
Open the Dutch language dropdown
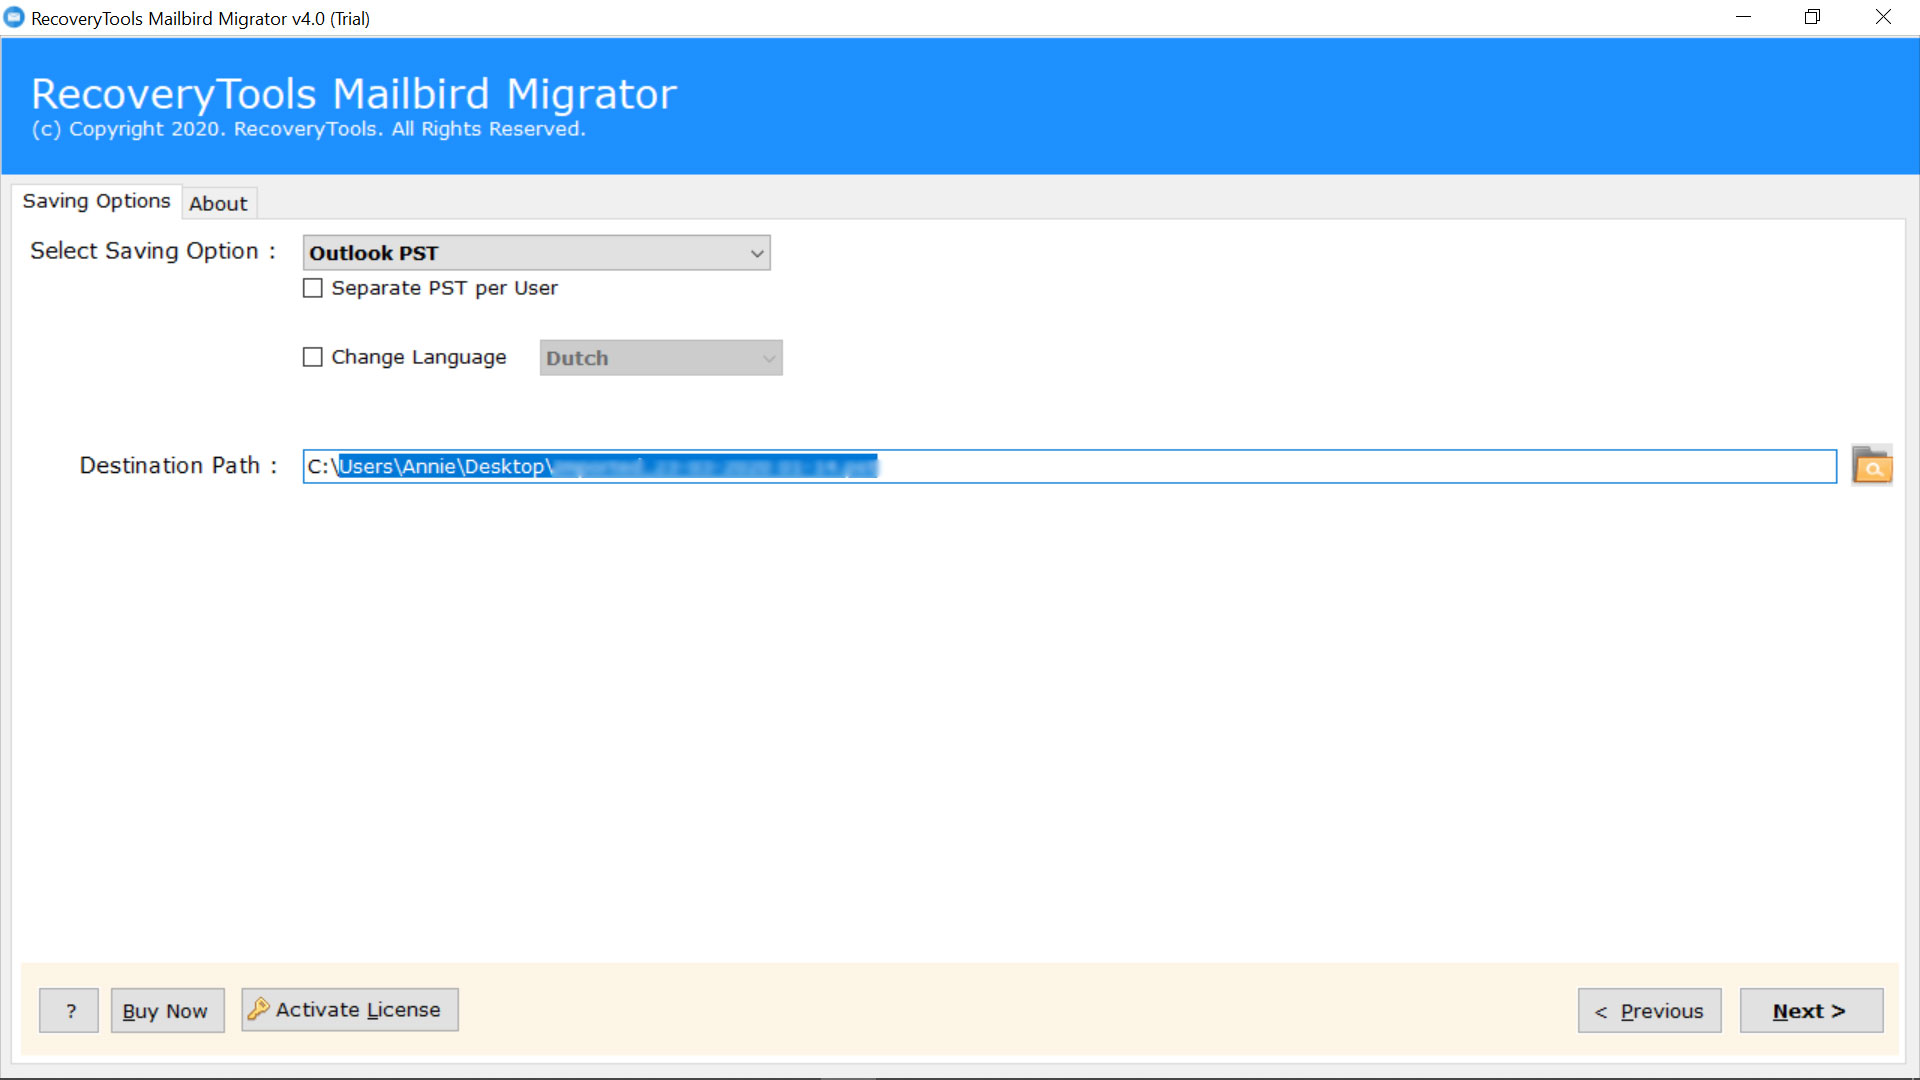[x=661, y=358]
